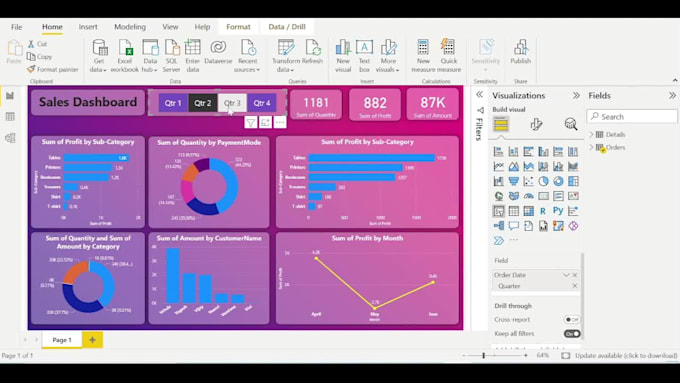Select the Page 1 tab
Screen dimensions: 680x383
(62, 340)
